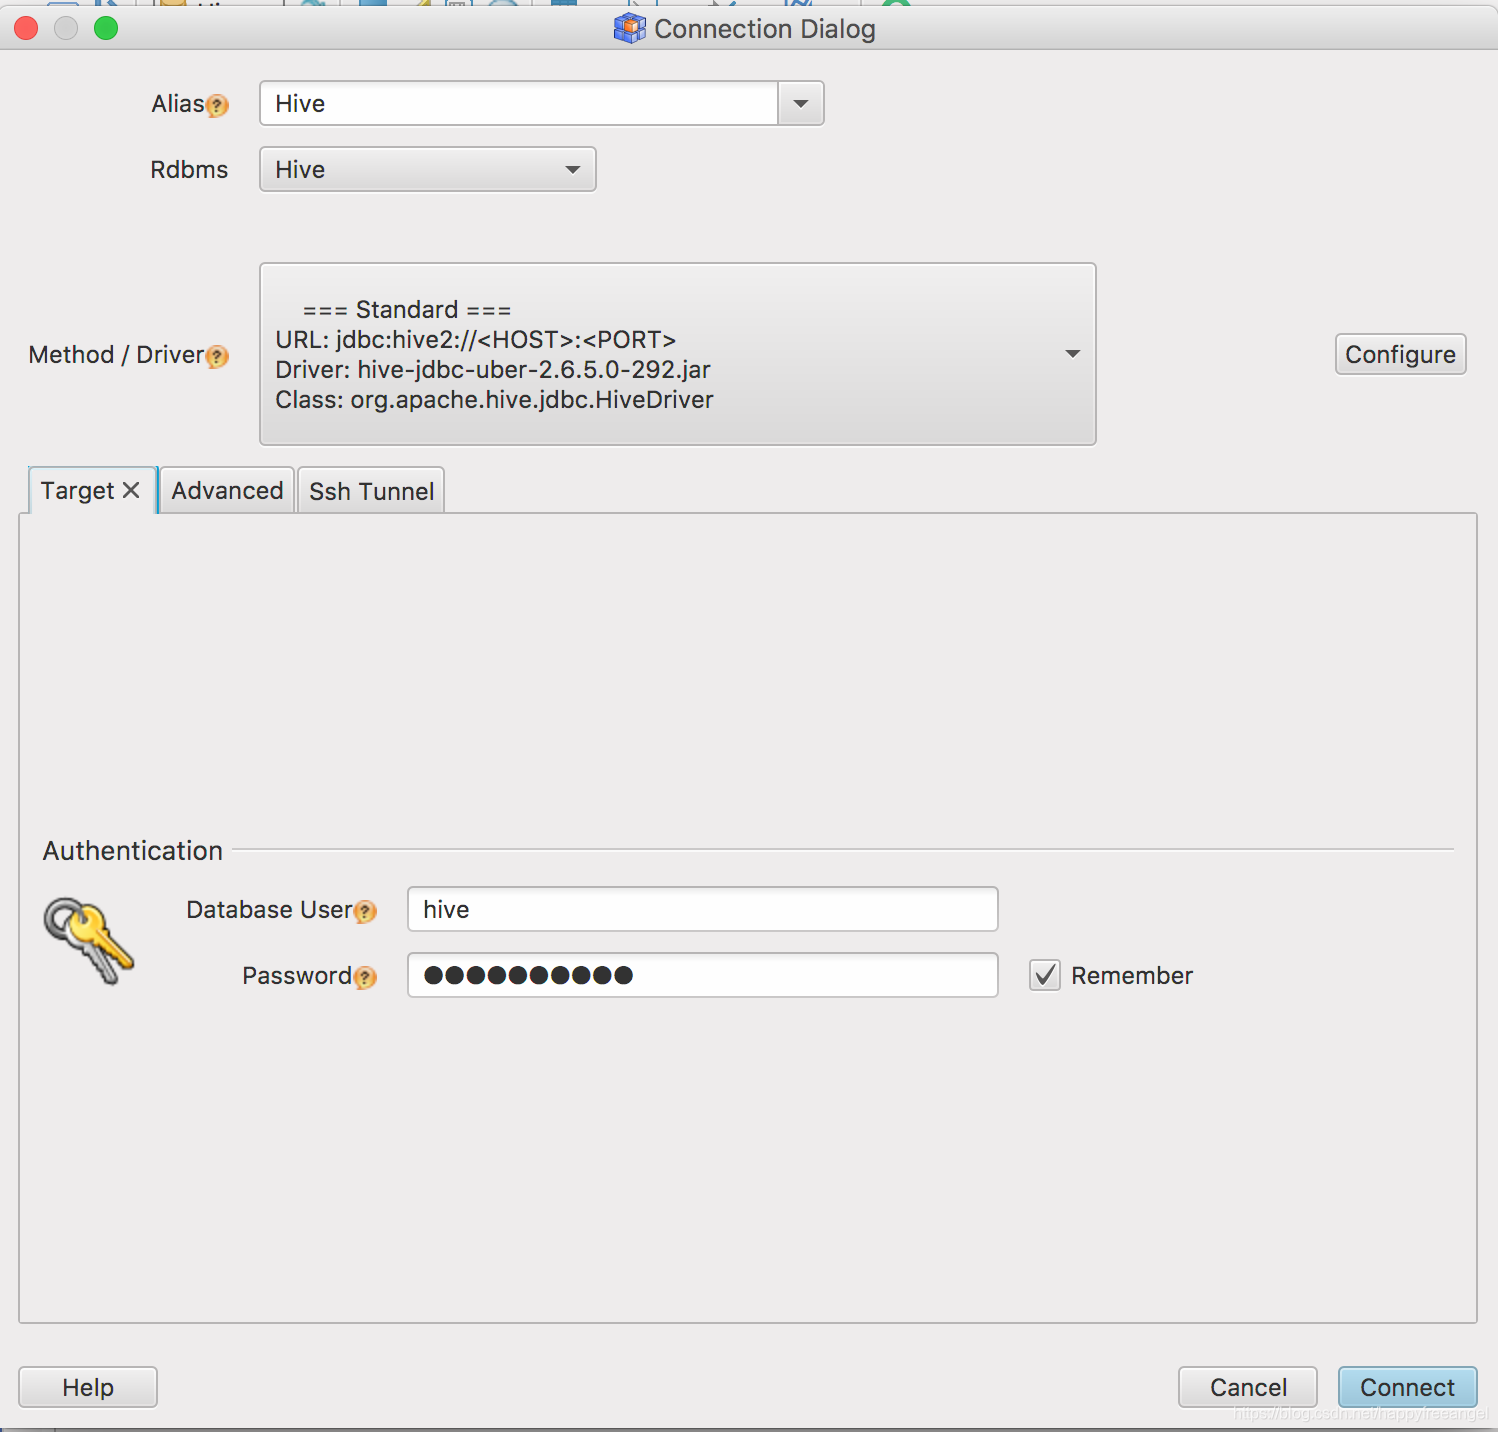Focus the Password field
Screen dimensions: 1498x1432
point(703,975)
